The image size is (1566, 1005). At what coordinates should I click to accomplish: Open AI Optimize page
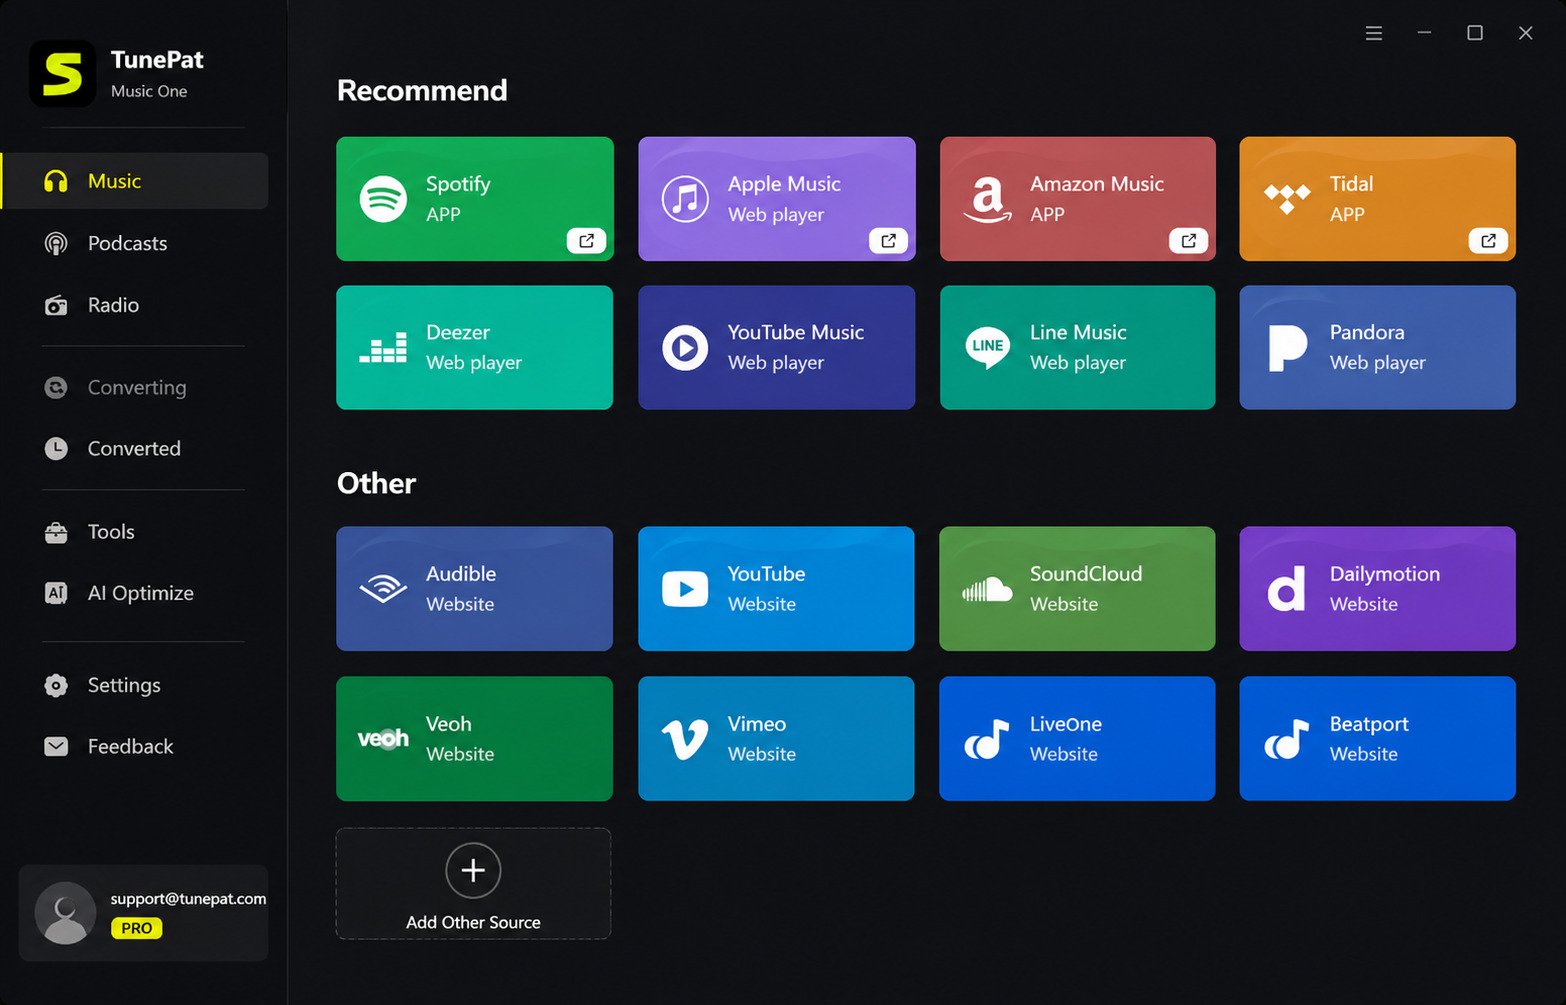coord(135,593)
